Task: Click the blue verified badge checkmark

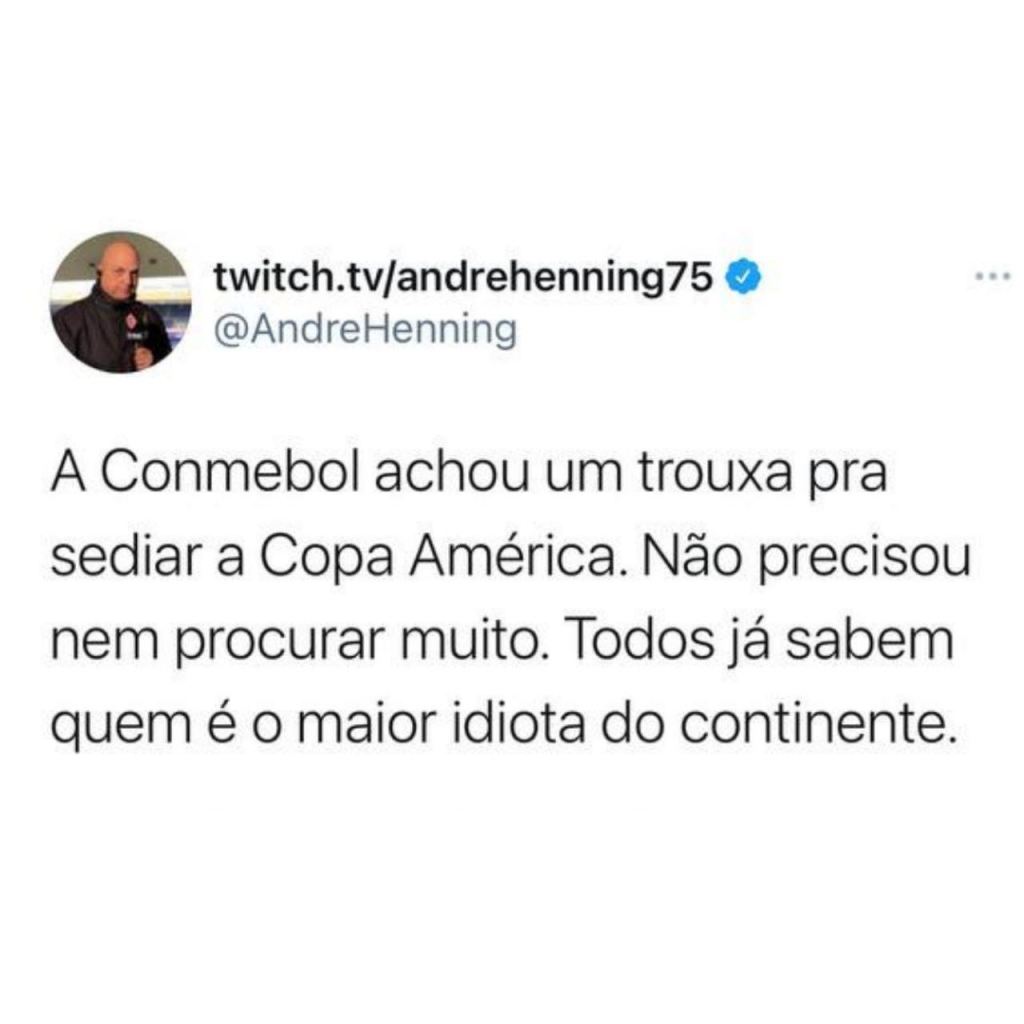Action: [744, 276]
